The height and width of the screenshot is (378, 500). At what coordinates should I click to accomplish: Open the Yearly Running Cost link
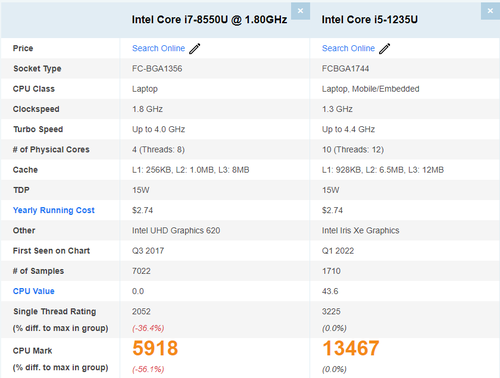(54, 210)
